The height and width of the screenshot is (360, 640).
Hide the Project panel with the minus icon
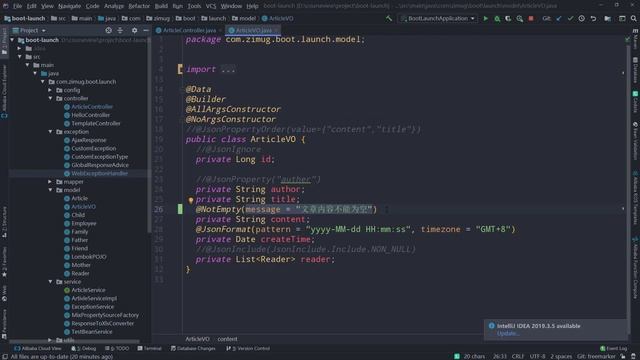[x=146, y=30]
